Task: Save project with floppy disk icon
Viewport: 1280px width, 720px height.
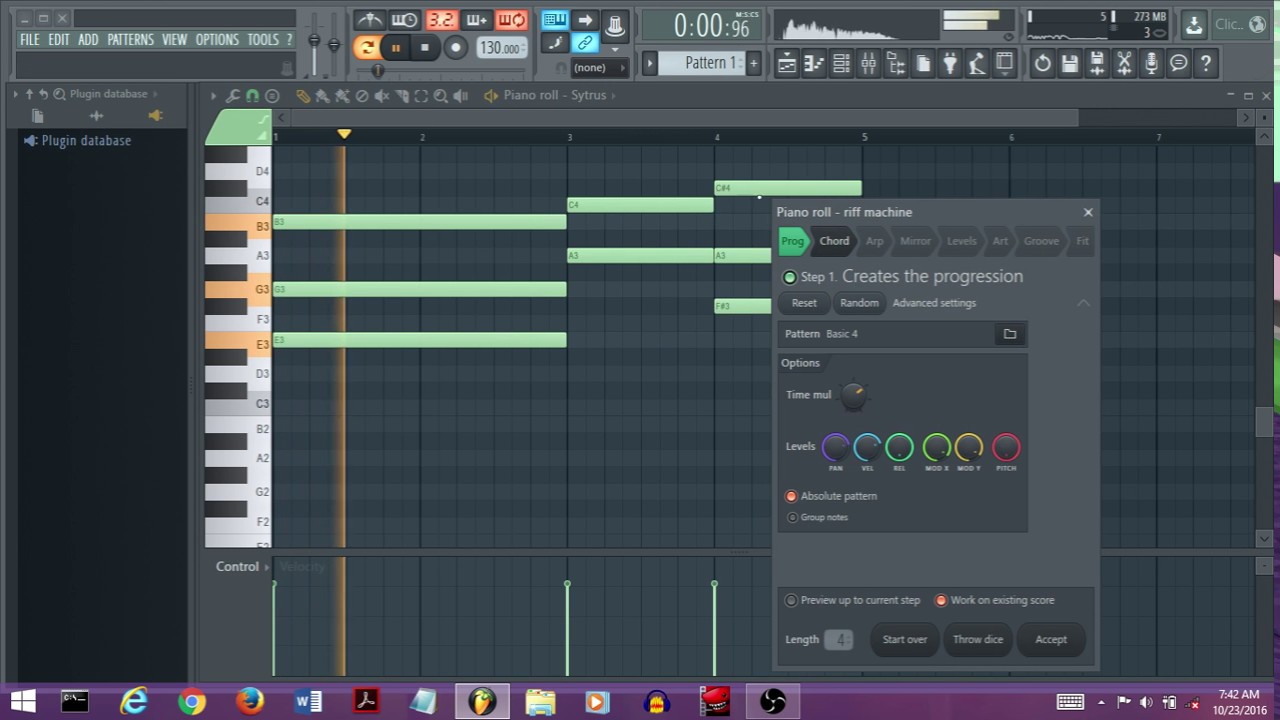Action: (x=1070, y=64)
